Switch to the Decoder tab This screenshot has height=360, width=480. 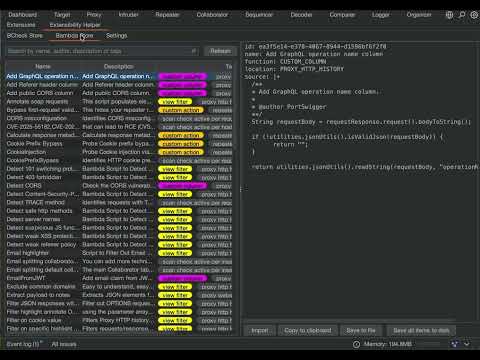click(301, 15)
